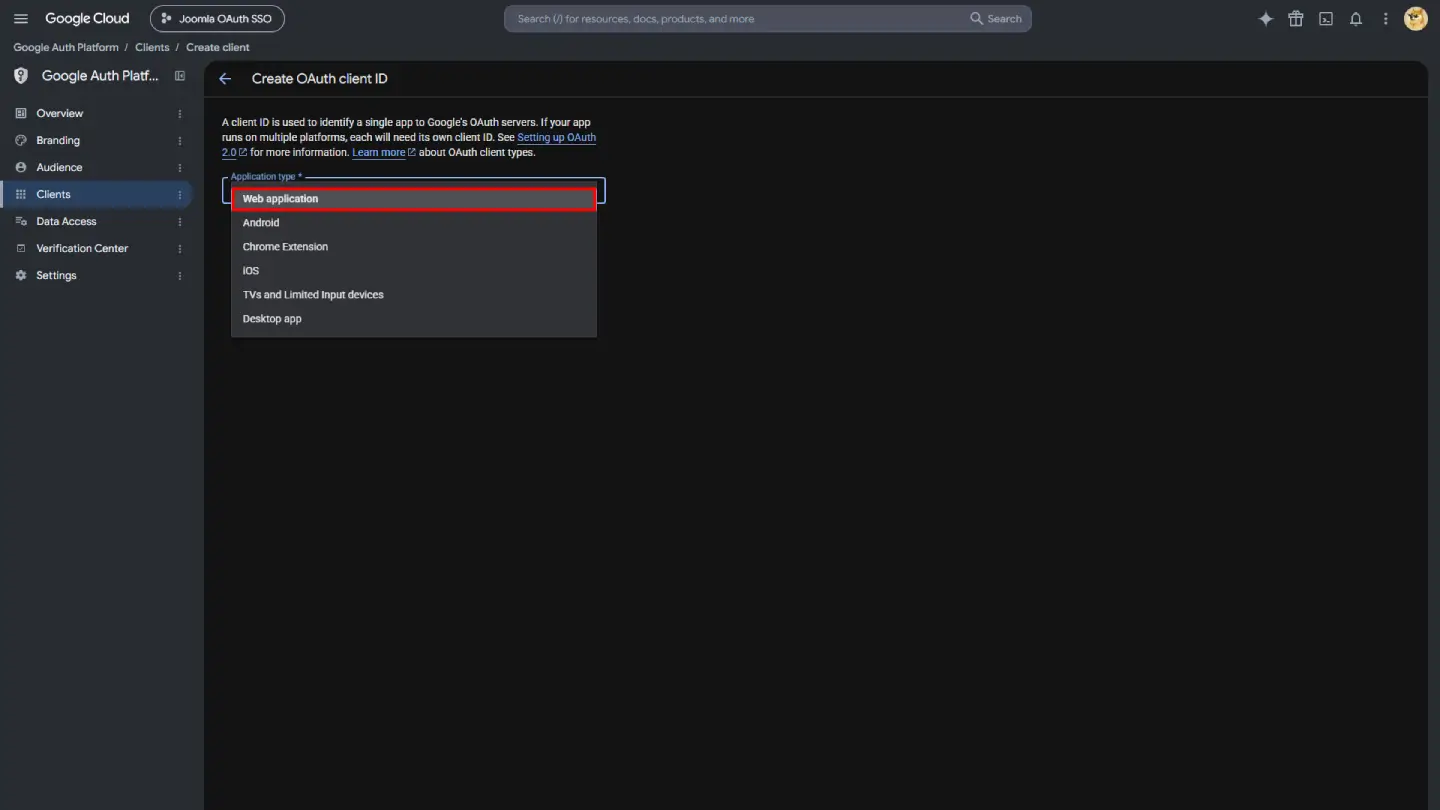This screenshot has width=1440, height=810.
Task: Open the Learn more link
Action: (x=383, y=153)
